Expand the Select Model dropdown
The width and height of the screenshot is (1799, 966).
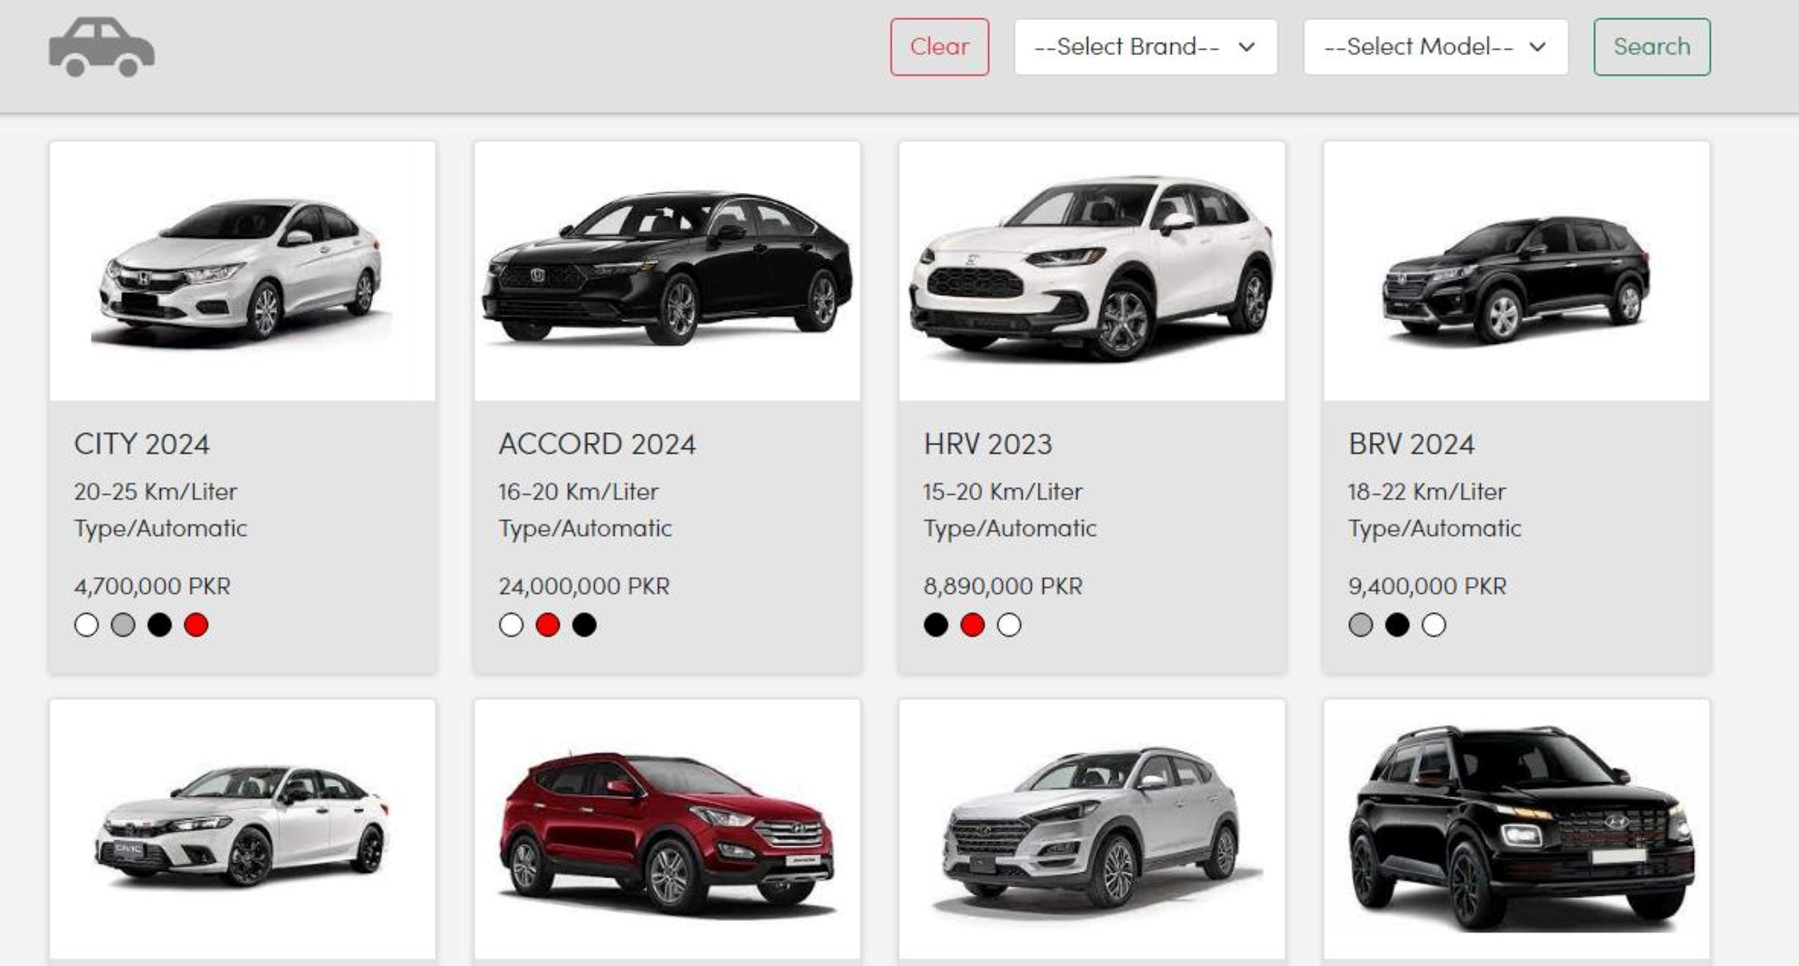tap(1435, 47)
